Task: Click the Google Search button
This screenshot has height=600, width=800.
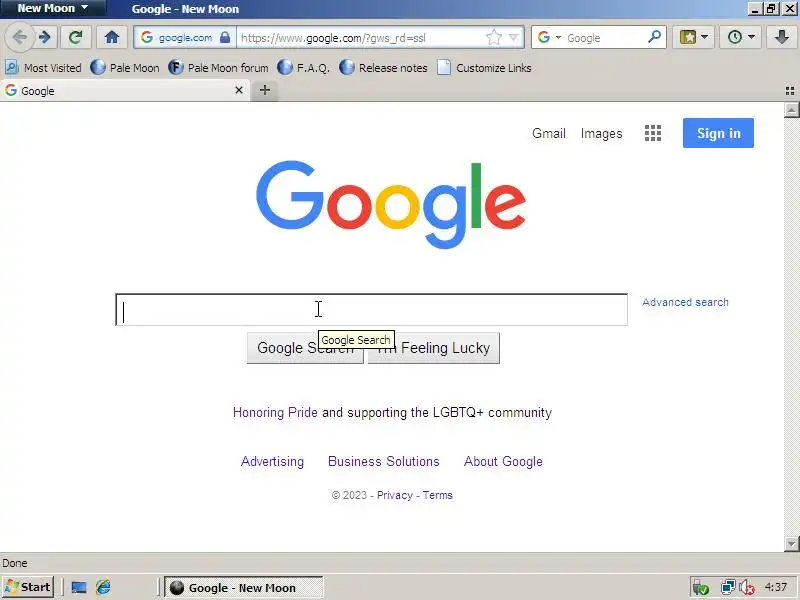Action: 305,348
